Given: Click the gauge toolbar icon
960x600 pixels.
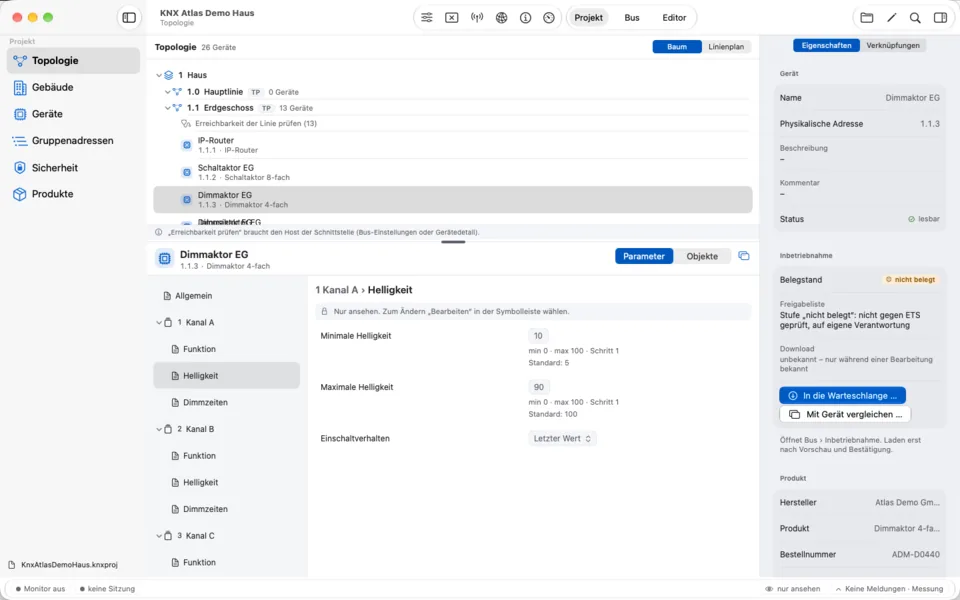Looking at the screenshot, I should click(x=549, y=18).
